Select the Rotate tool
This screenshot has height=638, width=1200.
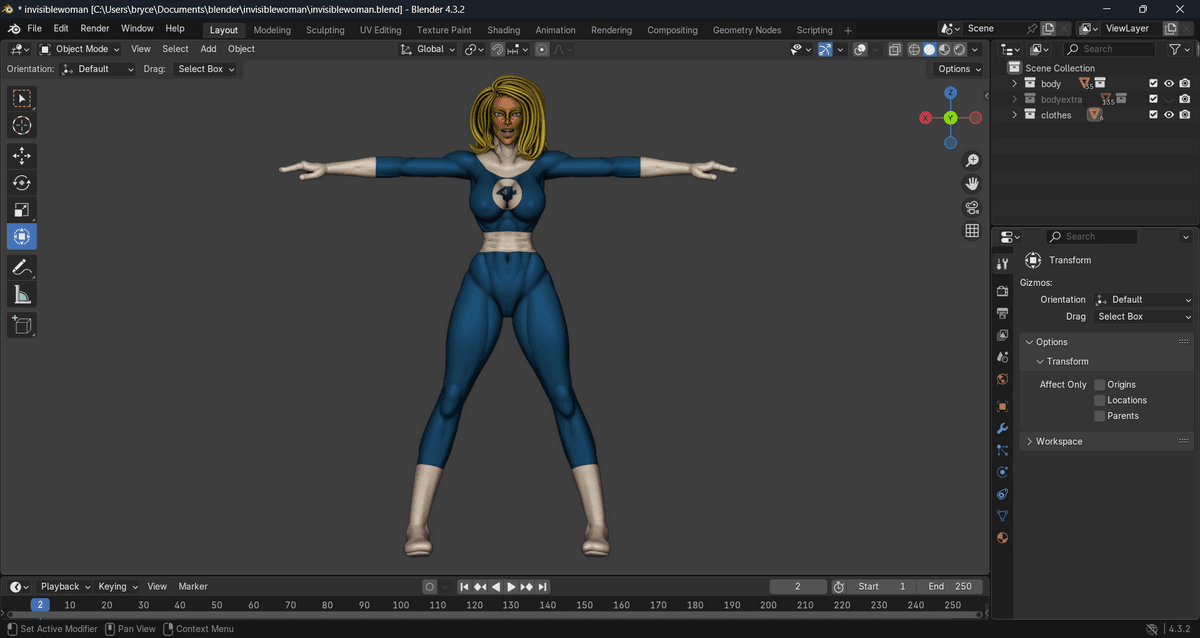21,182
